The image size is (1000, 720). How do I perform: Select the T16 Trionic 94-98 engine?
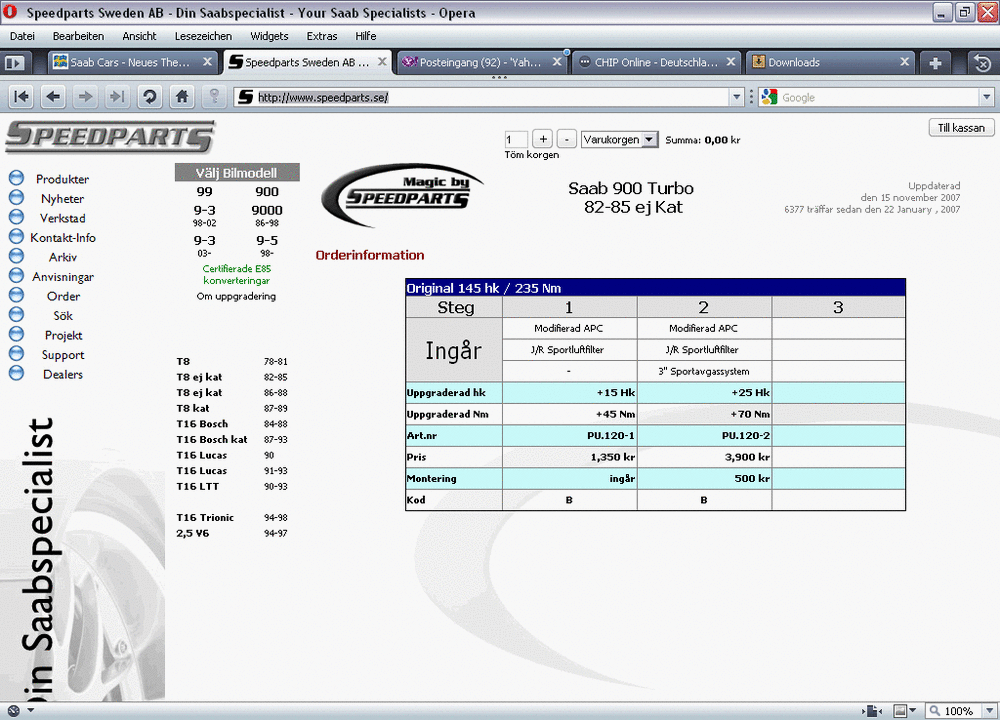[232, 518]
